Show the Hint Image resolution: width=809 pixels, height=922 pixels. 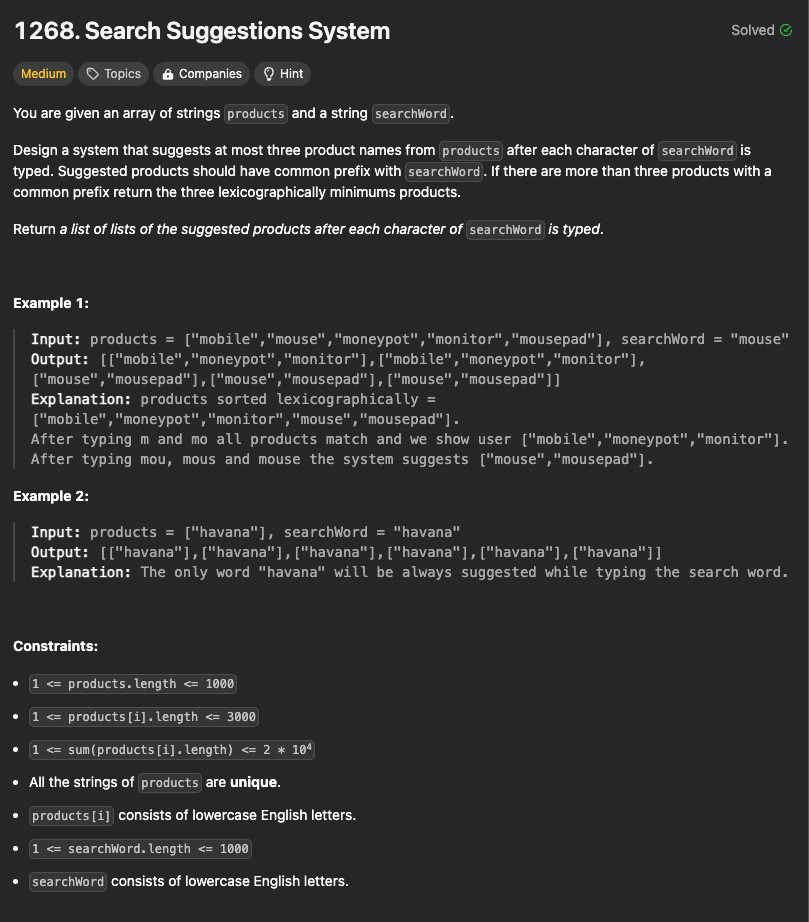(x=283, y=74)
